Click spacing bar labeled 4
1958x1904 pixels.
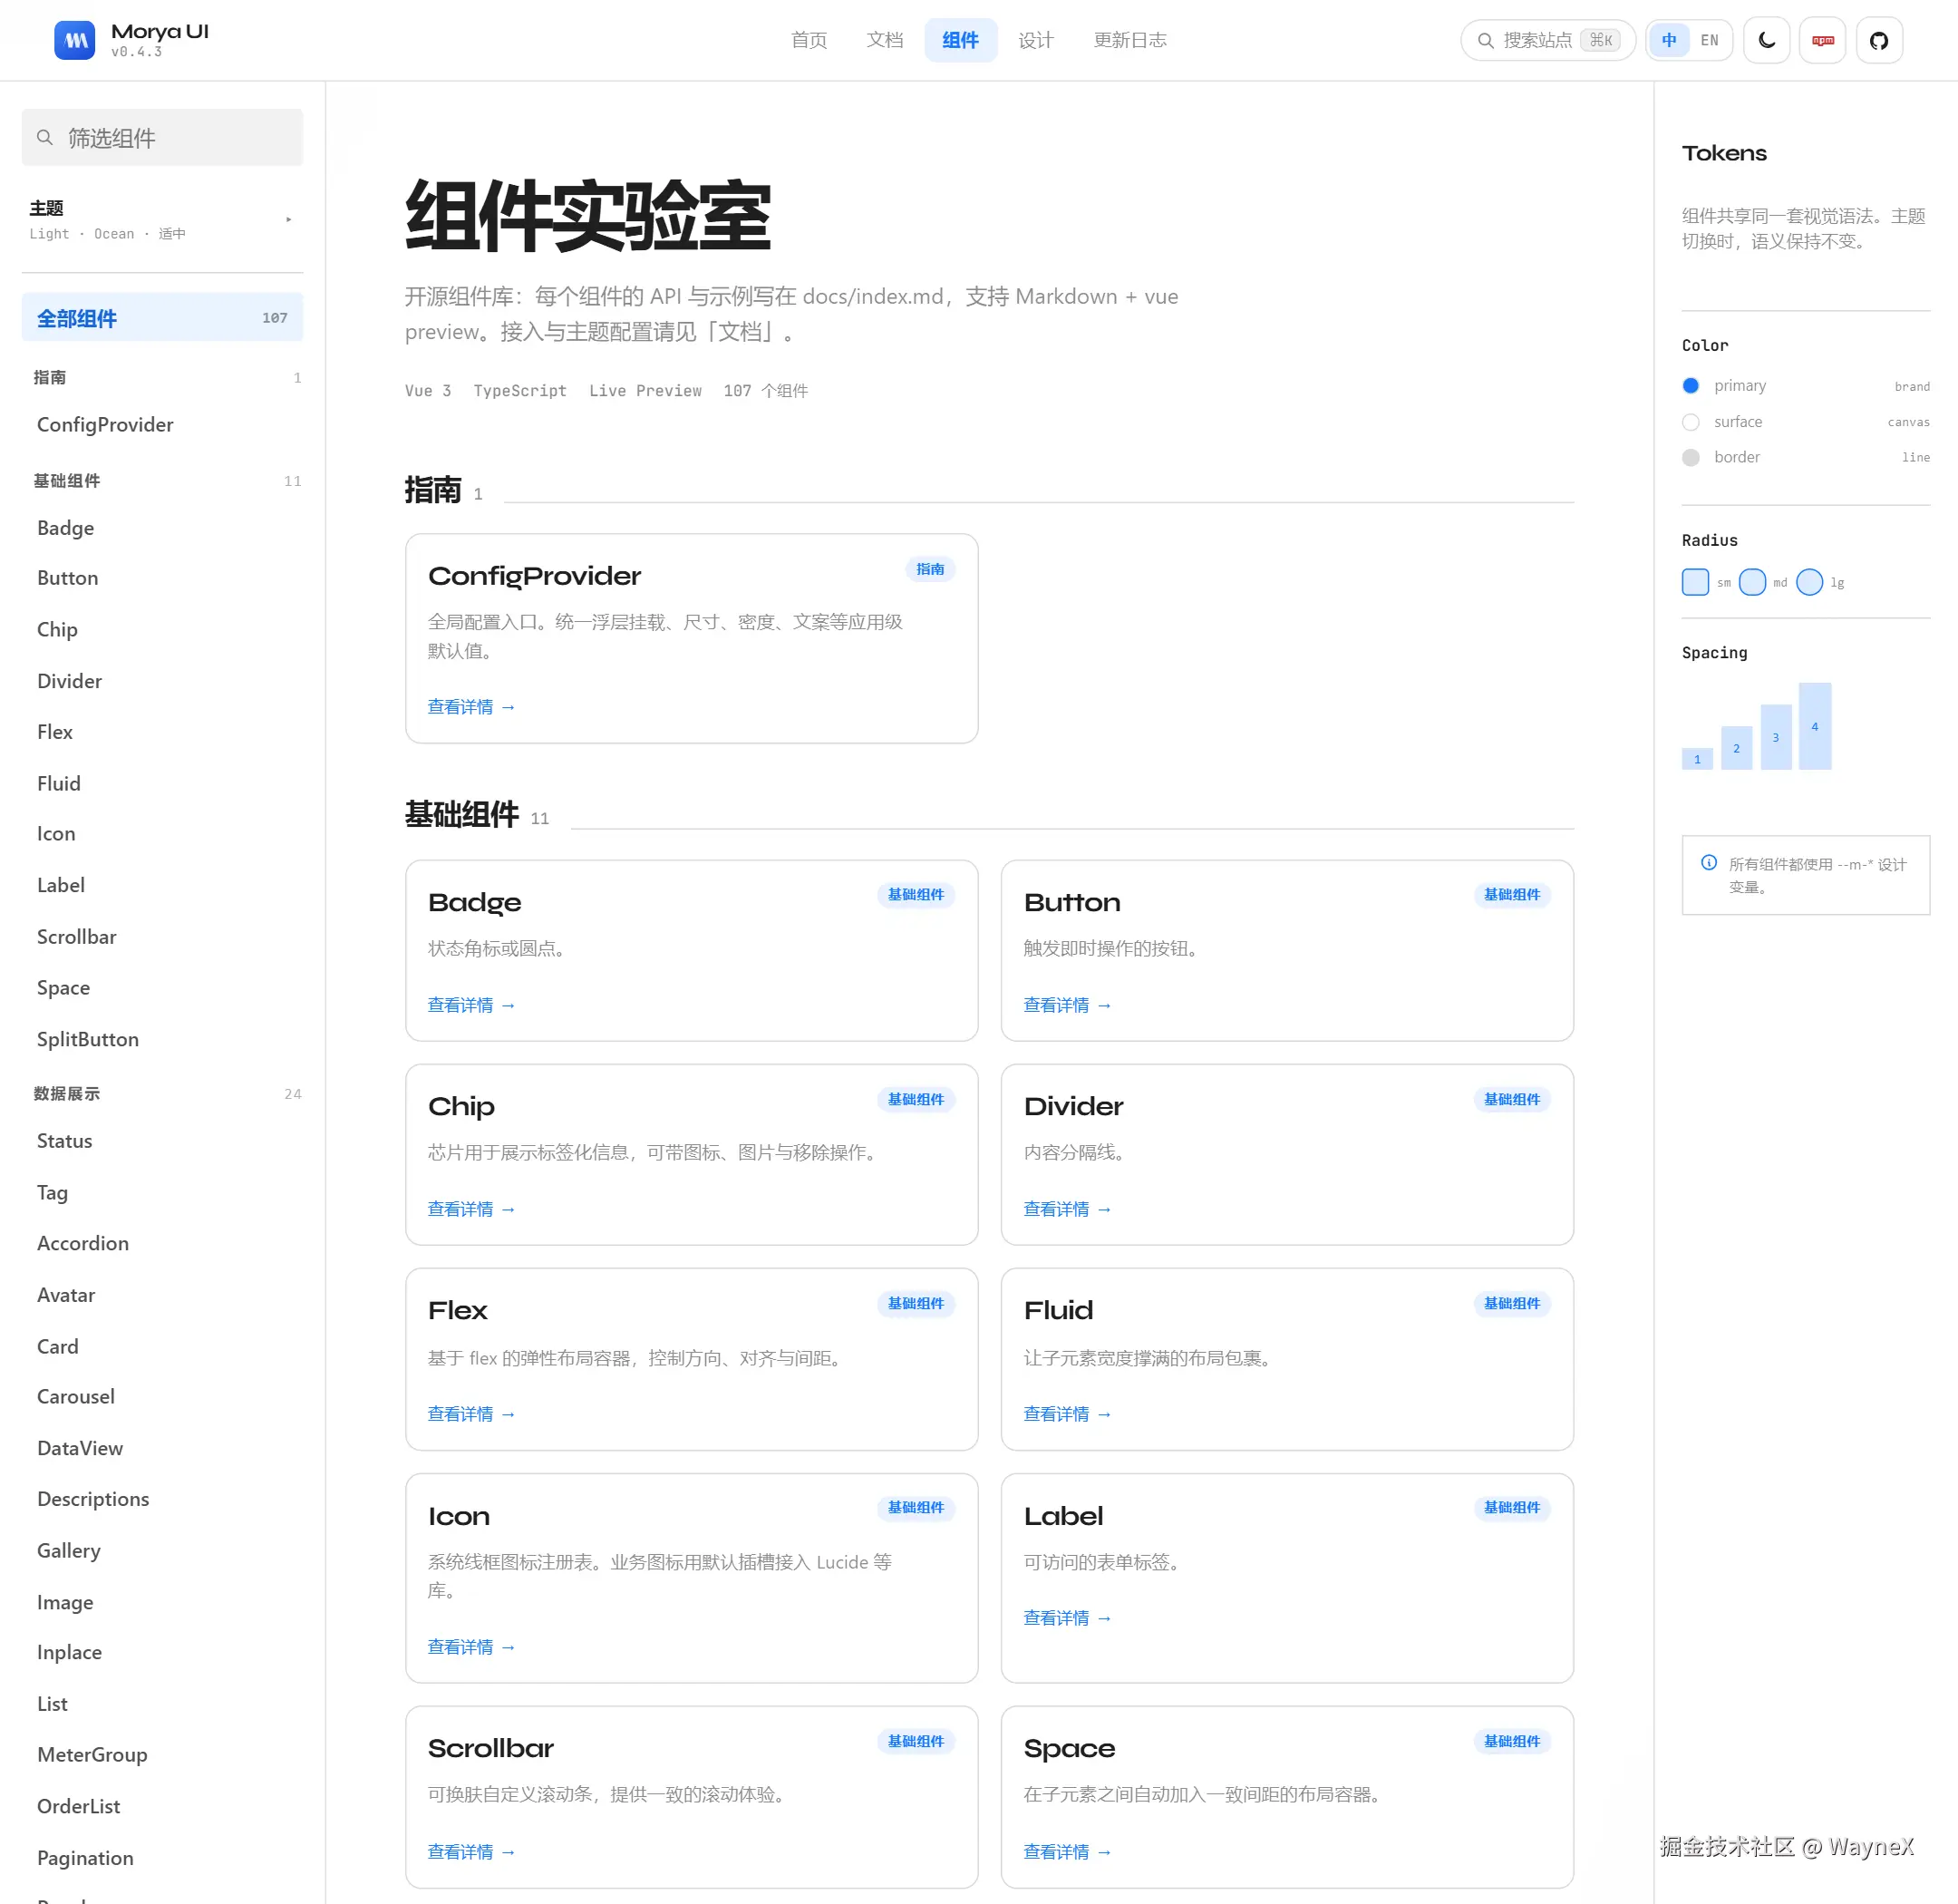pos(1814,726)
